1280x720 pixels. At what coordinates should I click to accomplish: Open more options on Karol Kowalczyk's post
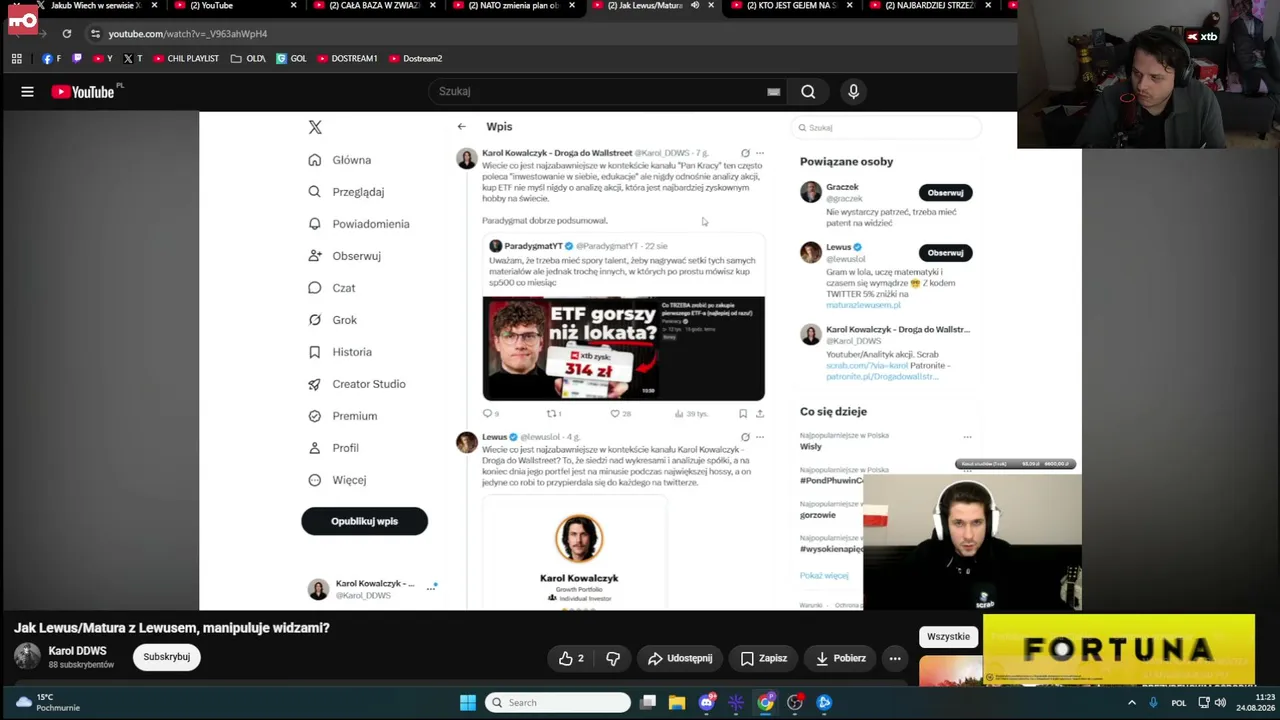coord(760,154)
